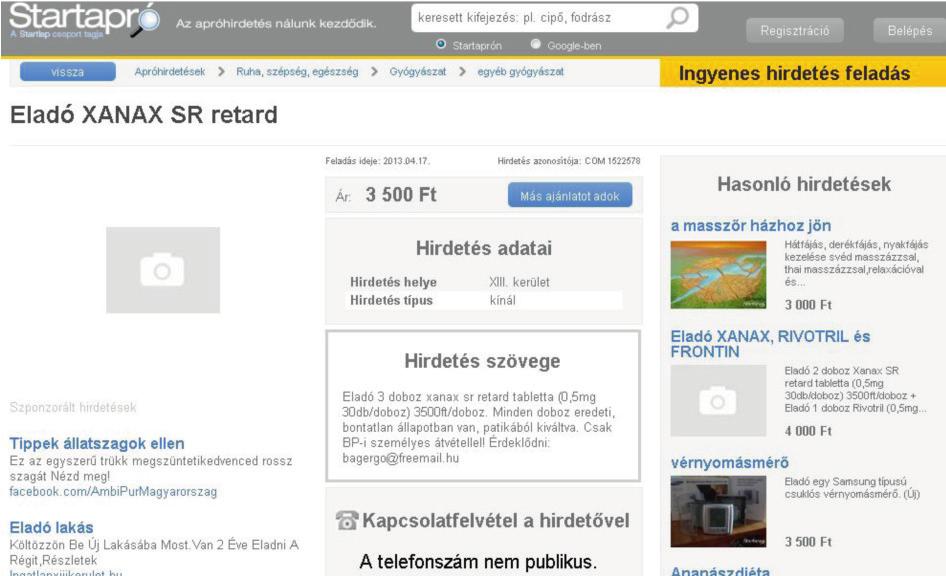Open the Ananászdiéta ad link

(720, 571)
